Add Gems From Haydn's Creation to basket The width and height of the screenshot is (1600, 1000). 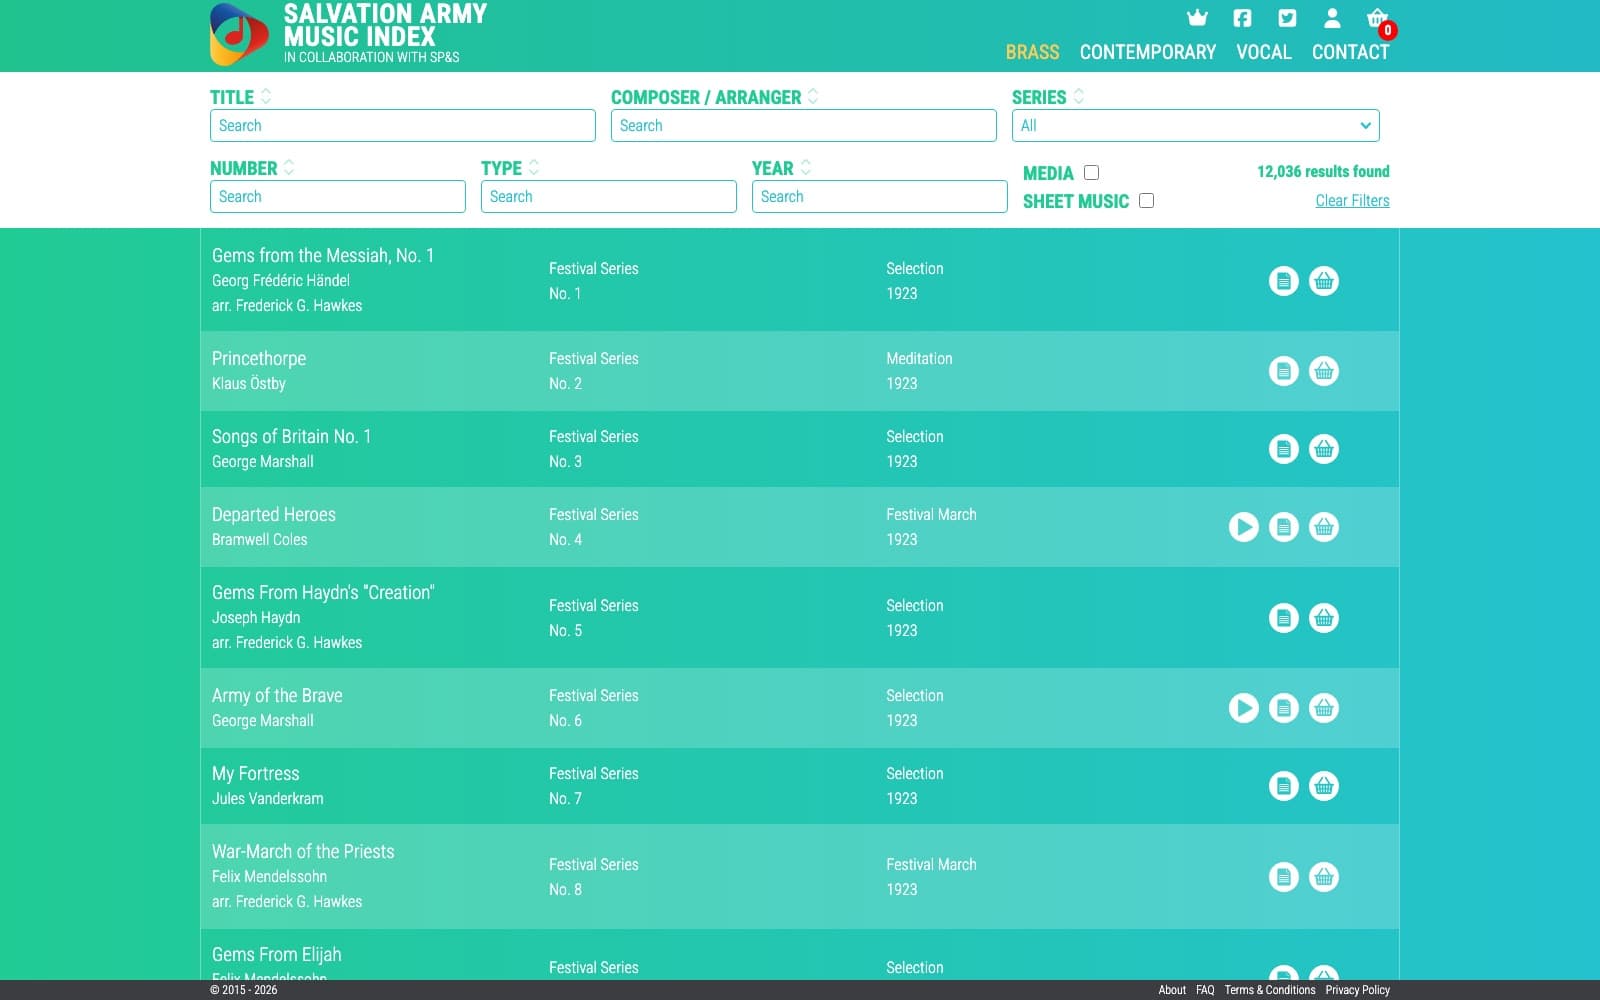point(1324,618)
